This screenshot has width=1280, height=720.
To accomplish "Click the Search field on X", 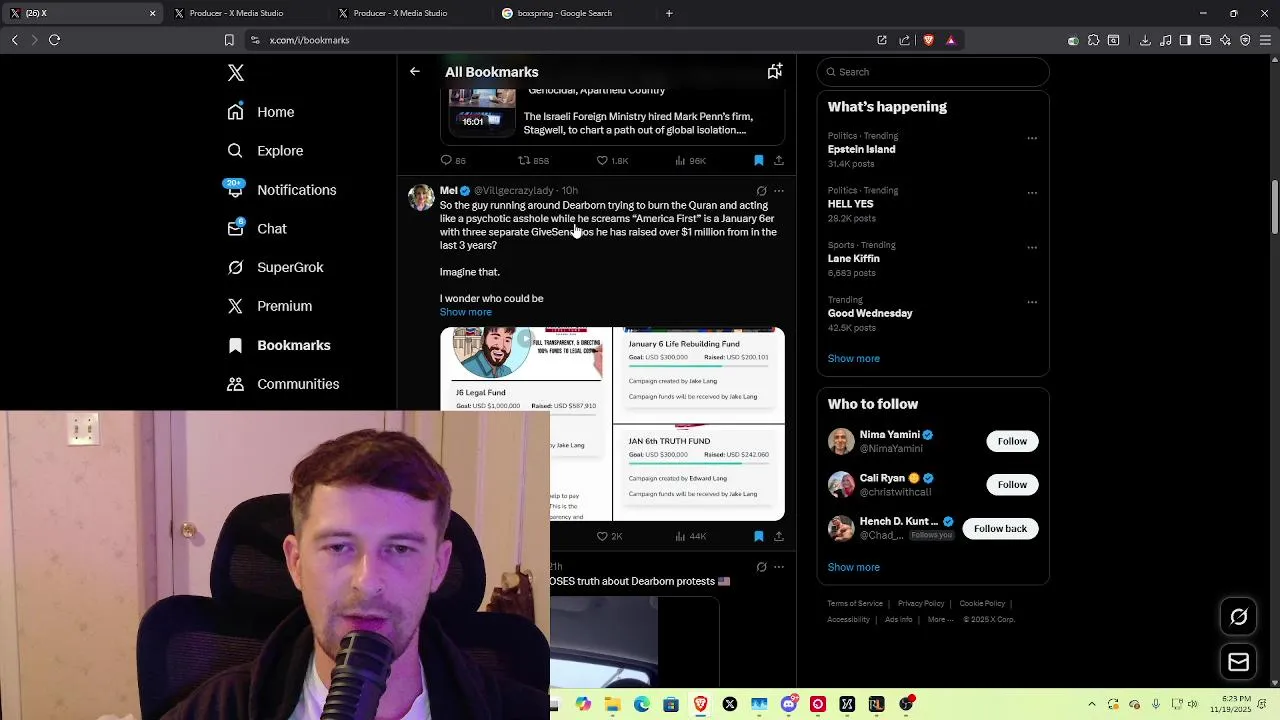I will [x=933, y=72].
